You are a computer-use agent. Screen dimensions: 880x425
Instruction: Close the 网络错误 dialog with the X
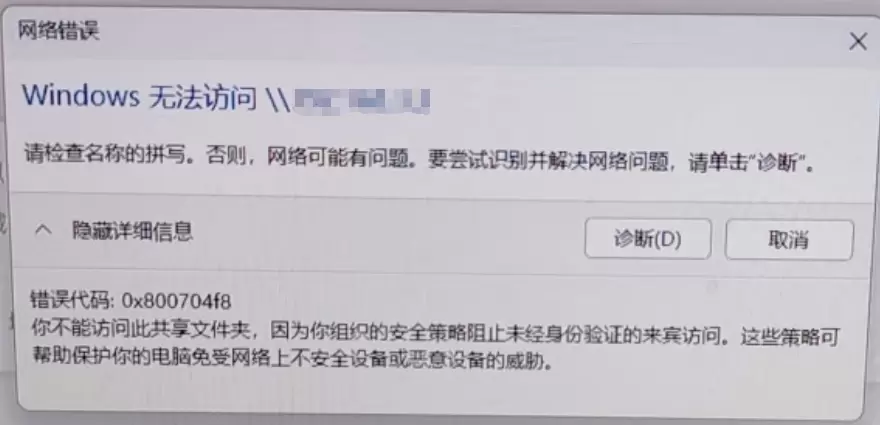coord(858,42)
